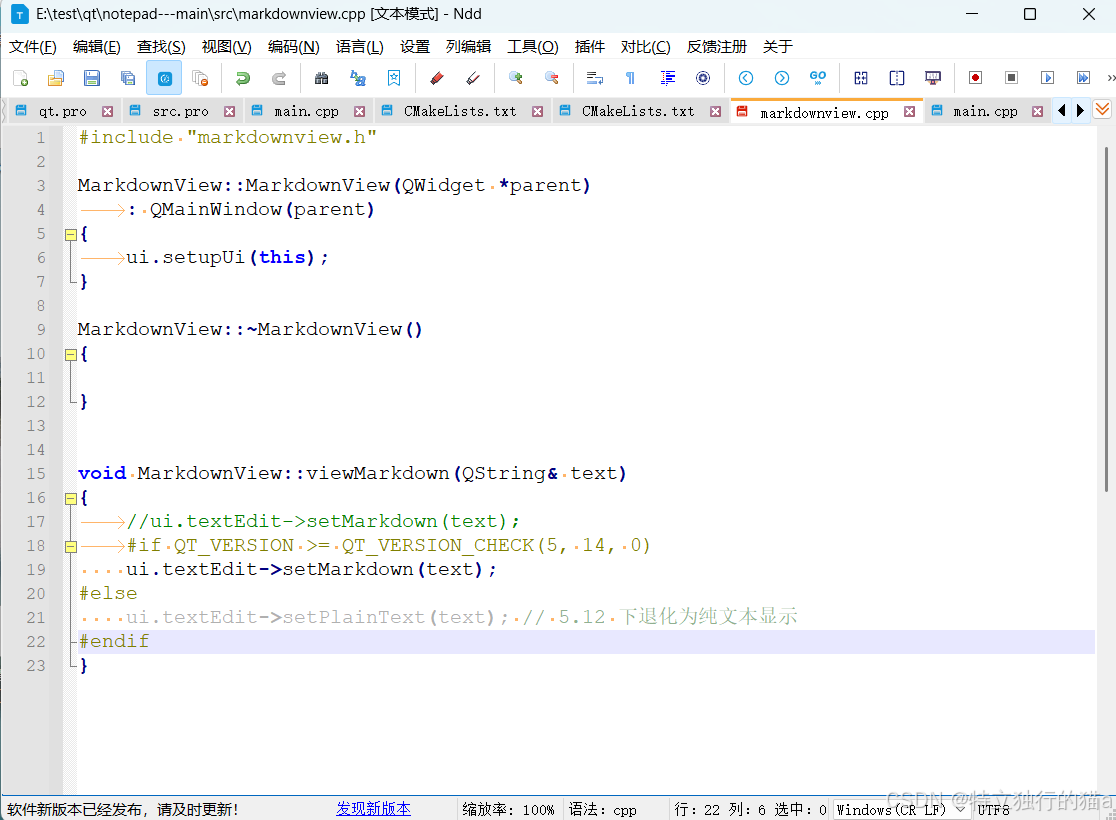Open the 关于 menu
Screen dimensions: 1116x820
point(778,47)
